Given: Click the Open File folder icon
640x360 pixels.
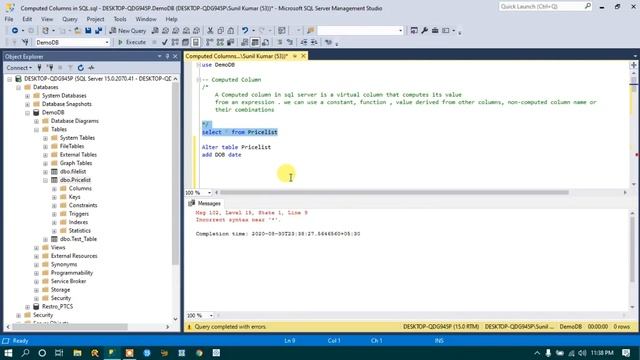Looking at the screenshot, I should [x=77, y=31].
